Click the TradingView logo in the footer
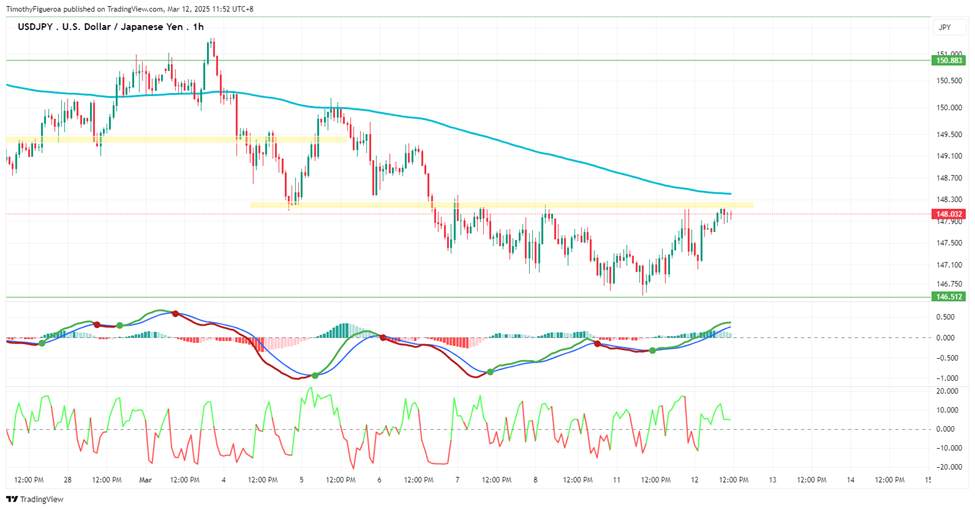 click(x=35, y=499)
